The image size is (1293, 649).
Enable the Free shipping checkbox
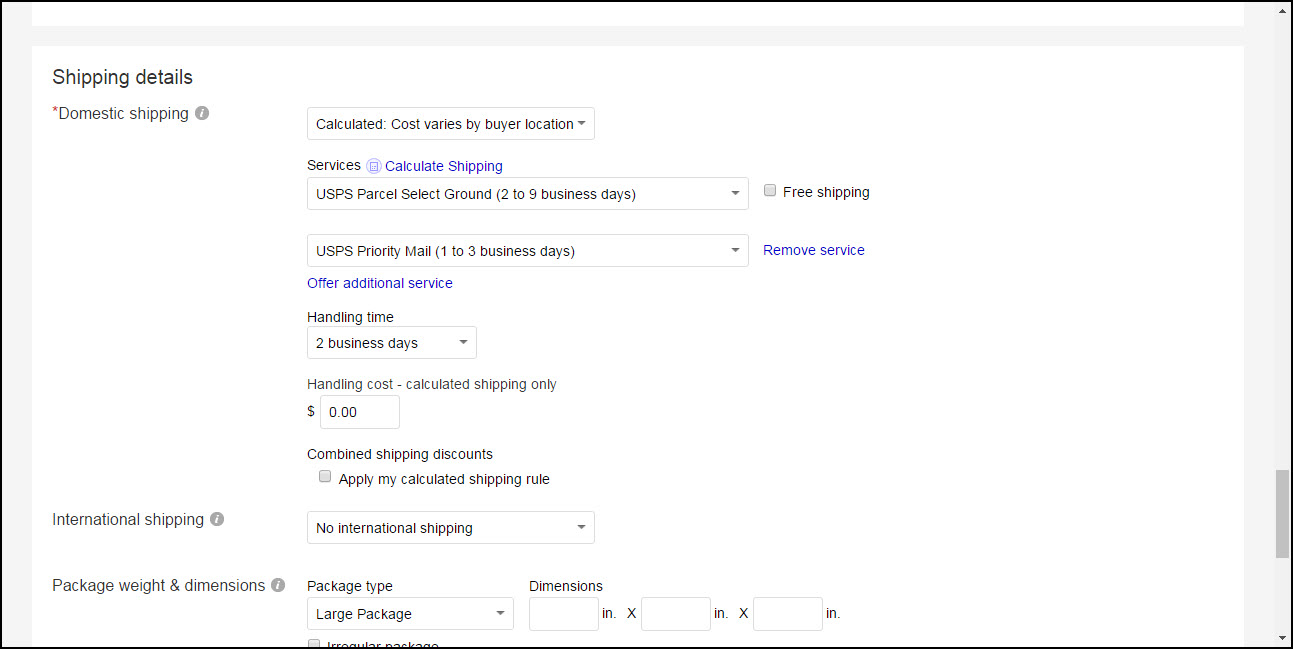click(770, 191)
